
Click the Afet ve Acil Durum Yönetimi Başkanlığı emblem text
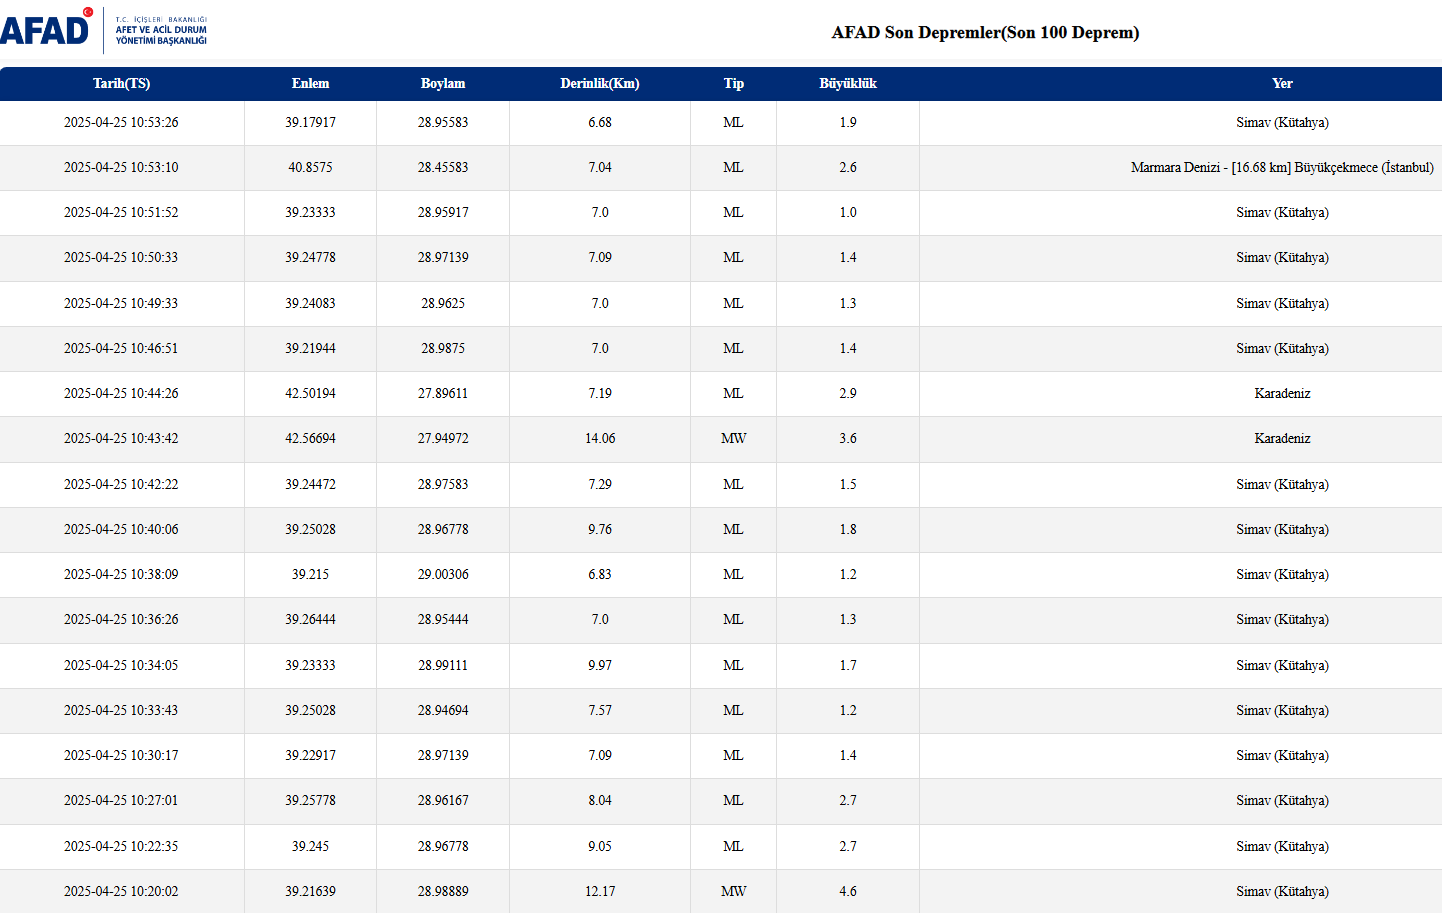[x=161, y=30]
